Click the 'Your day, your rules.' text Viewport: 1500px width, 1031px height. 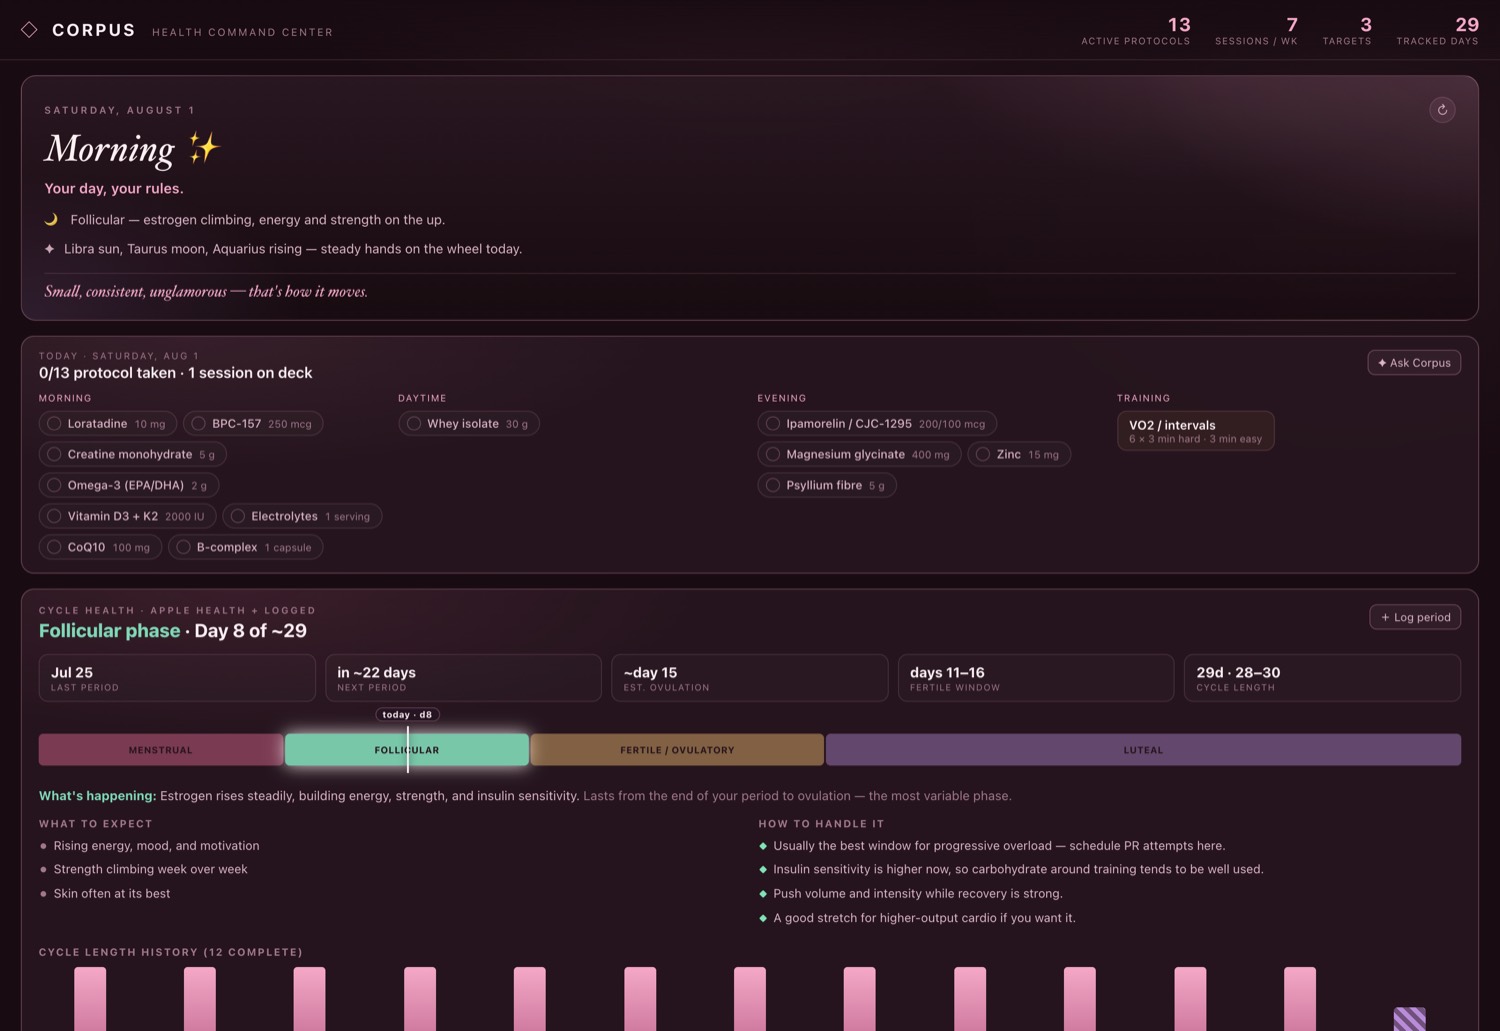click(x=114, y=188)
